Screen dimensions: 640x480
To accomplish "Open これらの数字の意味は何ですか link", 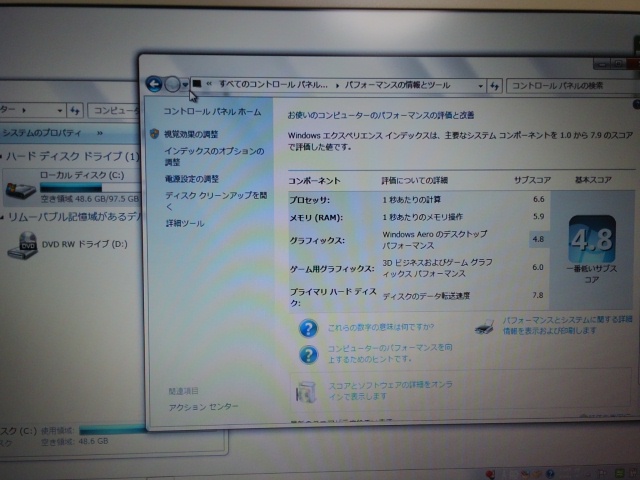I will coord(381,327).
